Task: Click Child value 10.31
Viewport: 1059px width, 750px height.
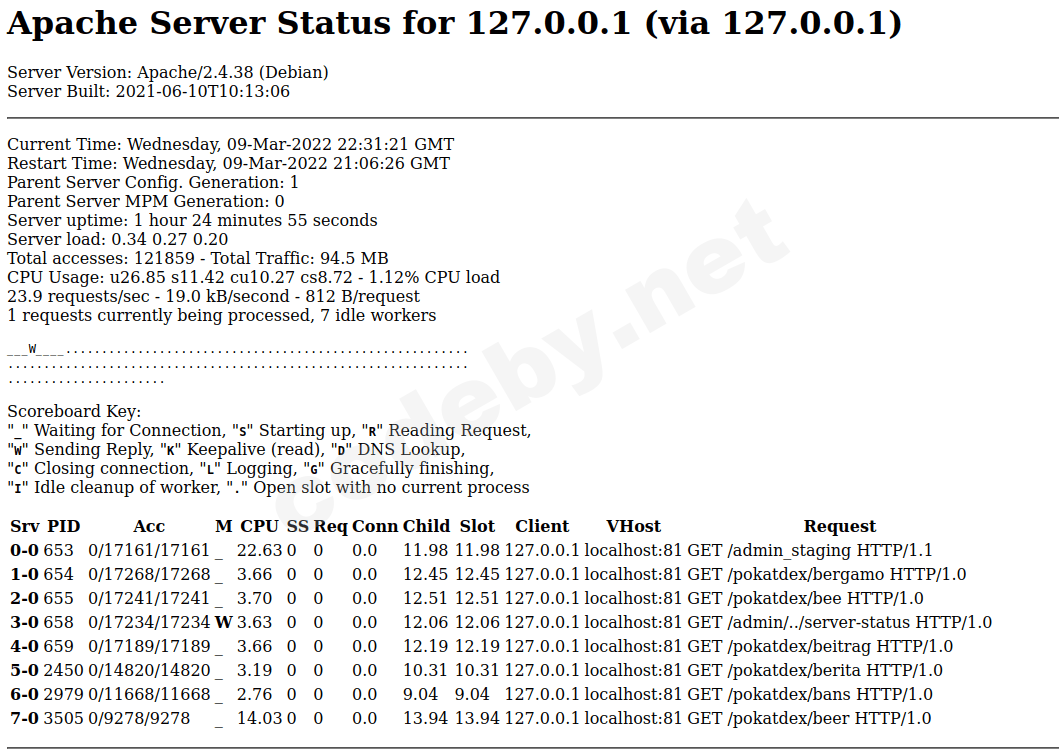Action: (425, 670)
